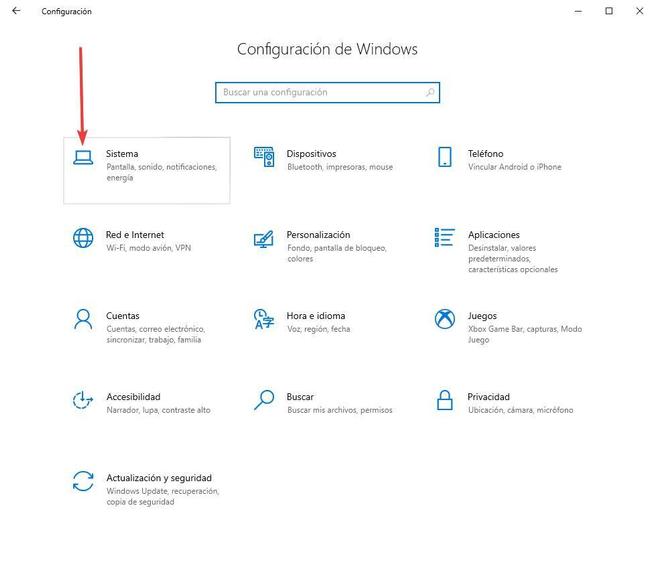Click 'Voz, región, fecha' description
This screenshot has width=655, height=566.
coord(319,329)
